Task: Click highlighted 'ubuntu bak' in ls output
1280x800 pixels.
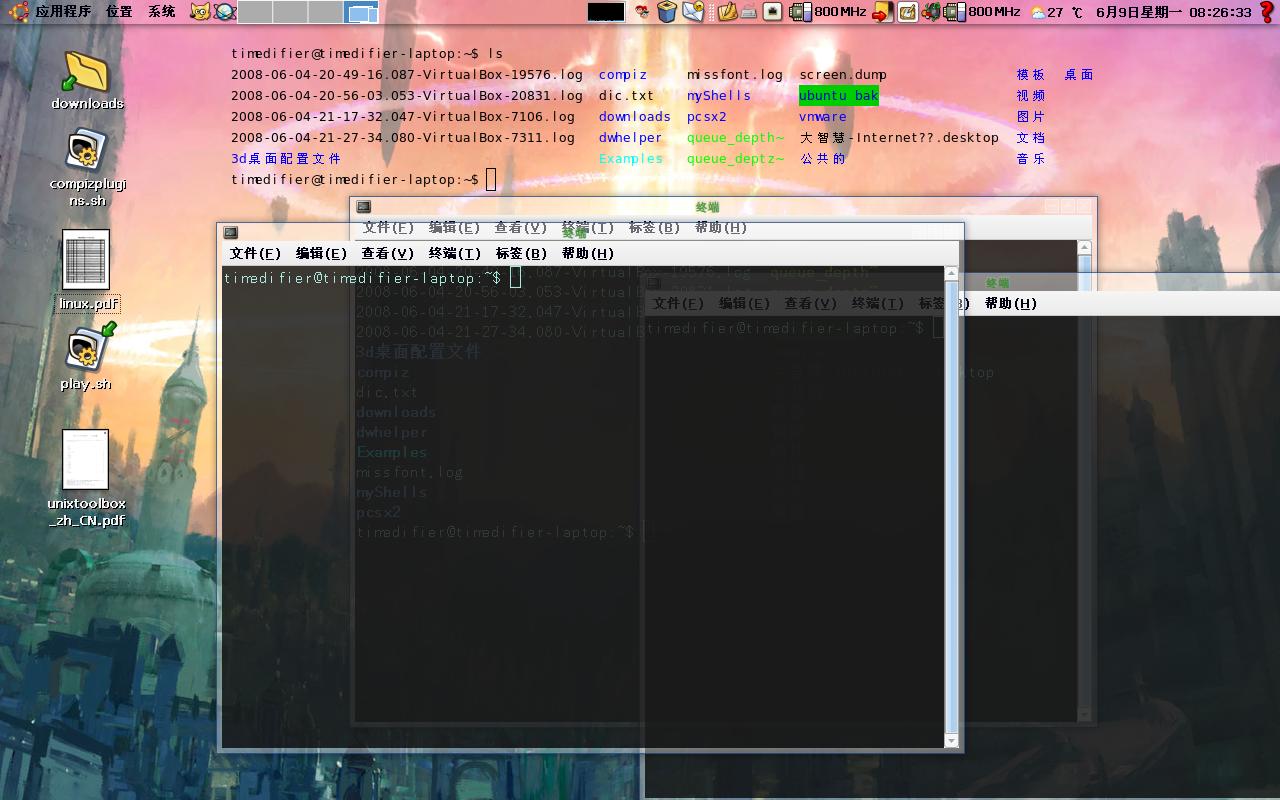Action: tap(838, 96)
